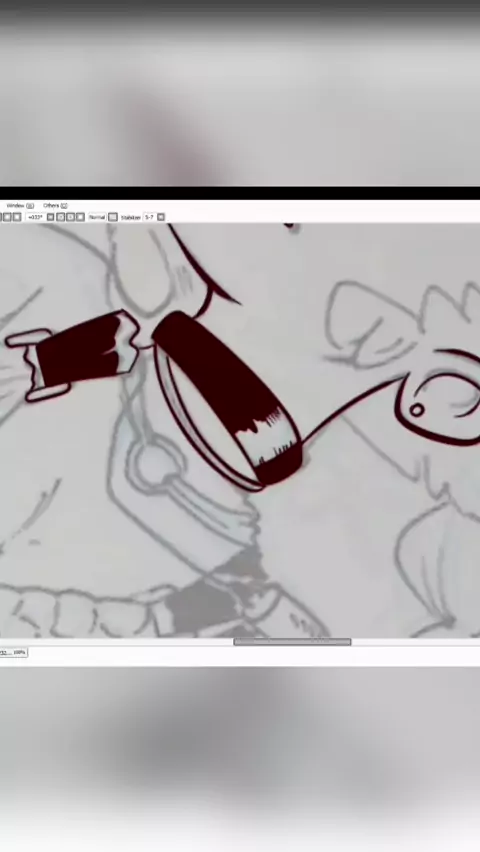
Task: Click the Stabilizer S-7 value box
Action: [x=149, y=217]
